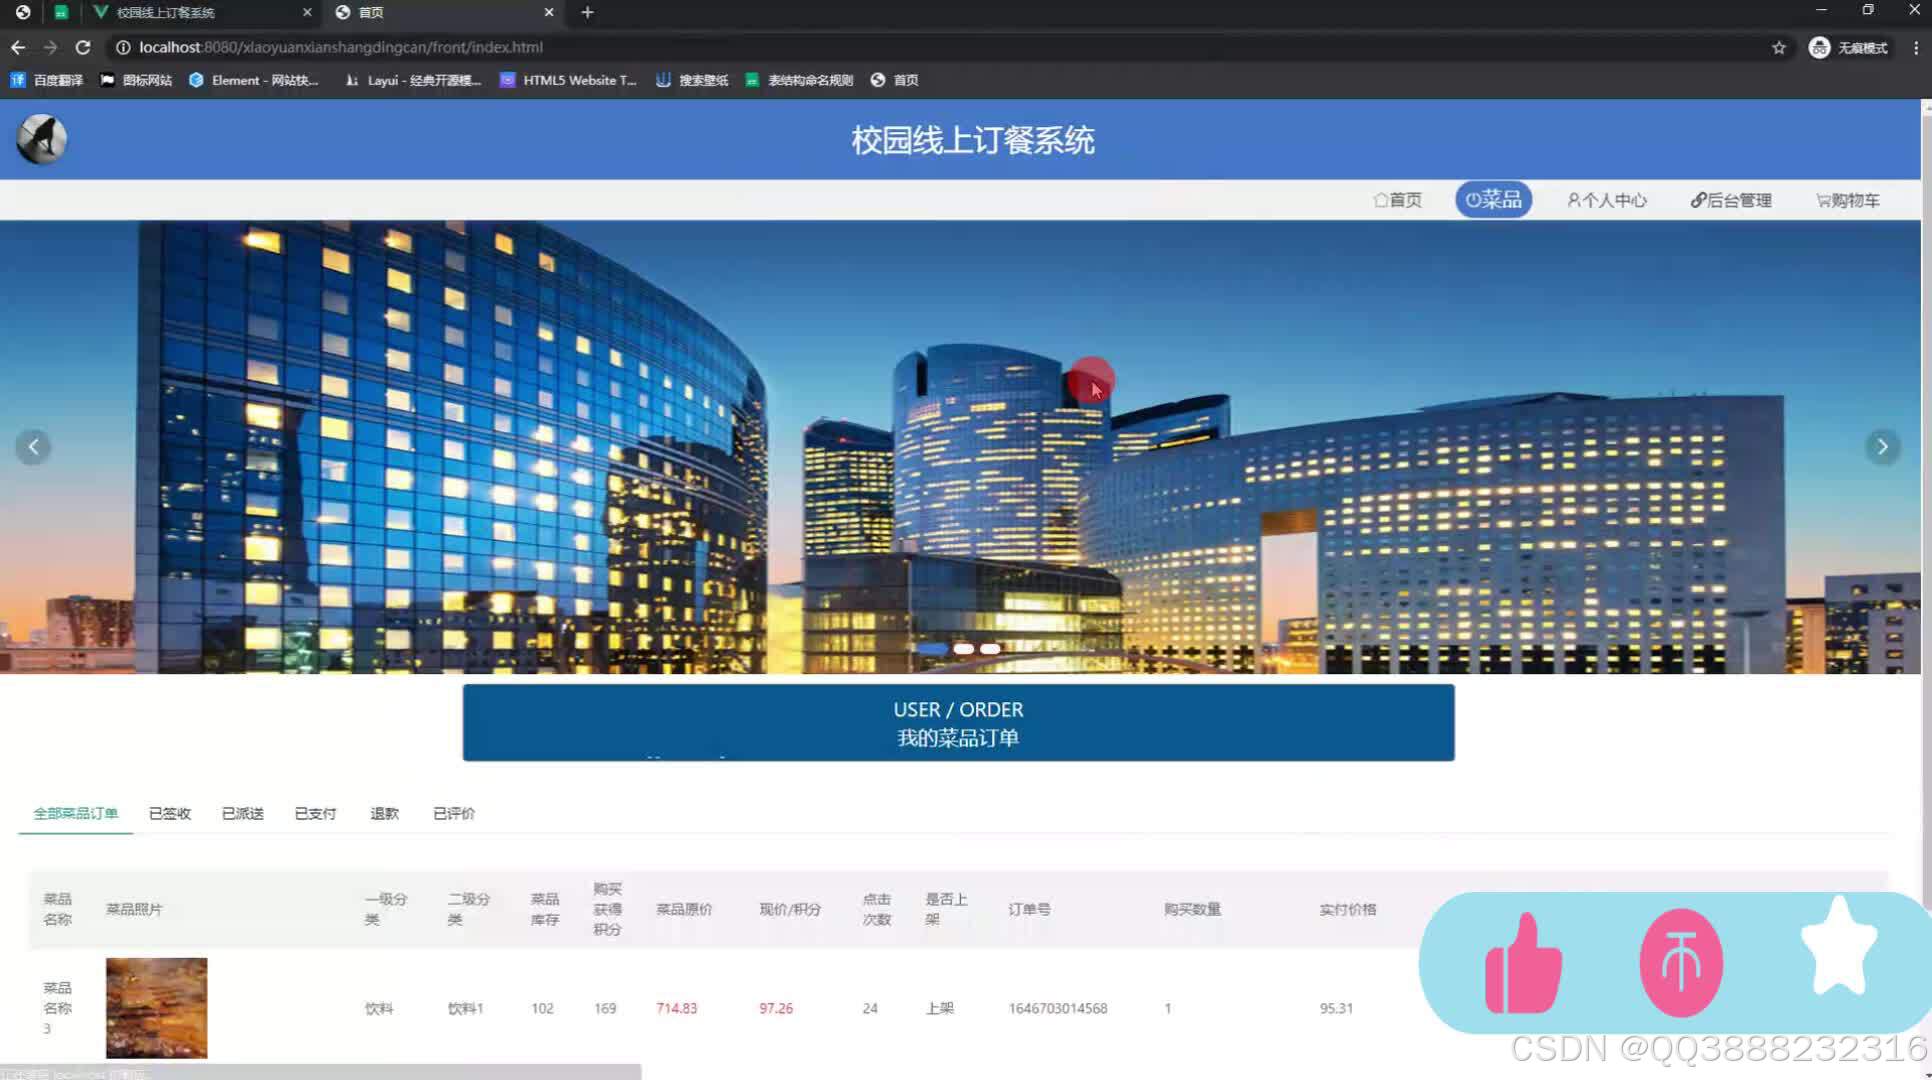
Task: Switch to the 已签收 order tab
Action: tap(168, 813)
